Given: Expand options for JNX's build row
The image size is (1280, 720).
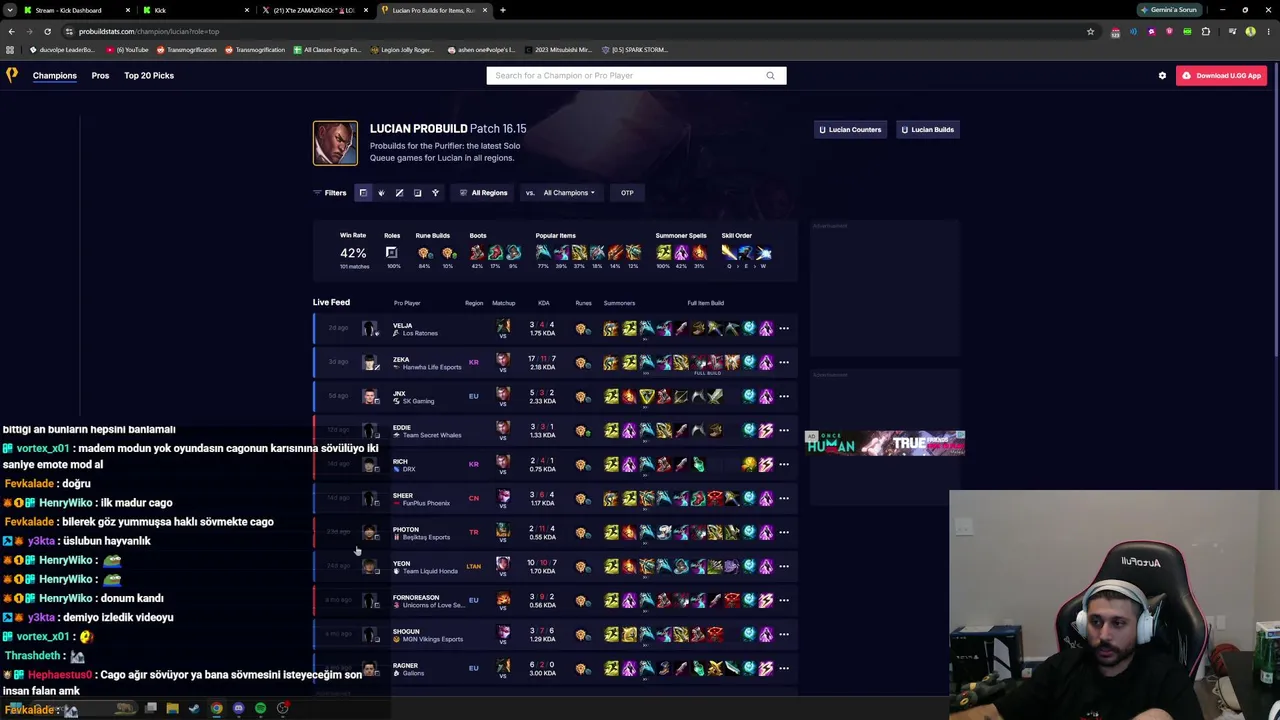Looking at the screenshot, I should pyautogui.click(x=784, y=396).
